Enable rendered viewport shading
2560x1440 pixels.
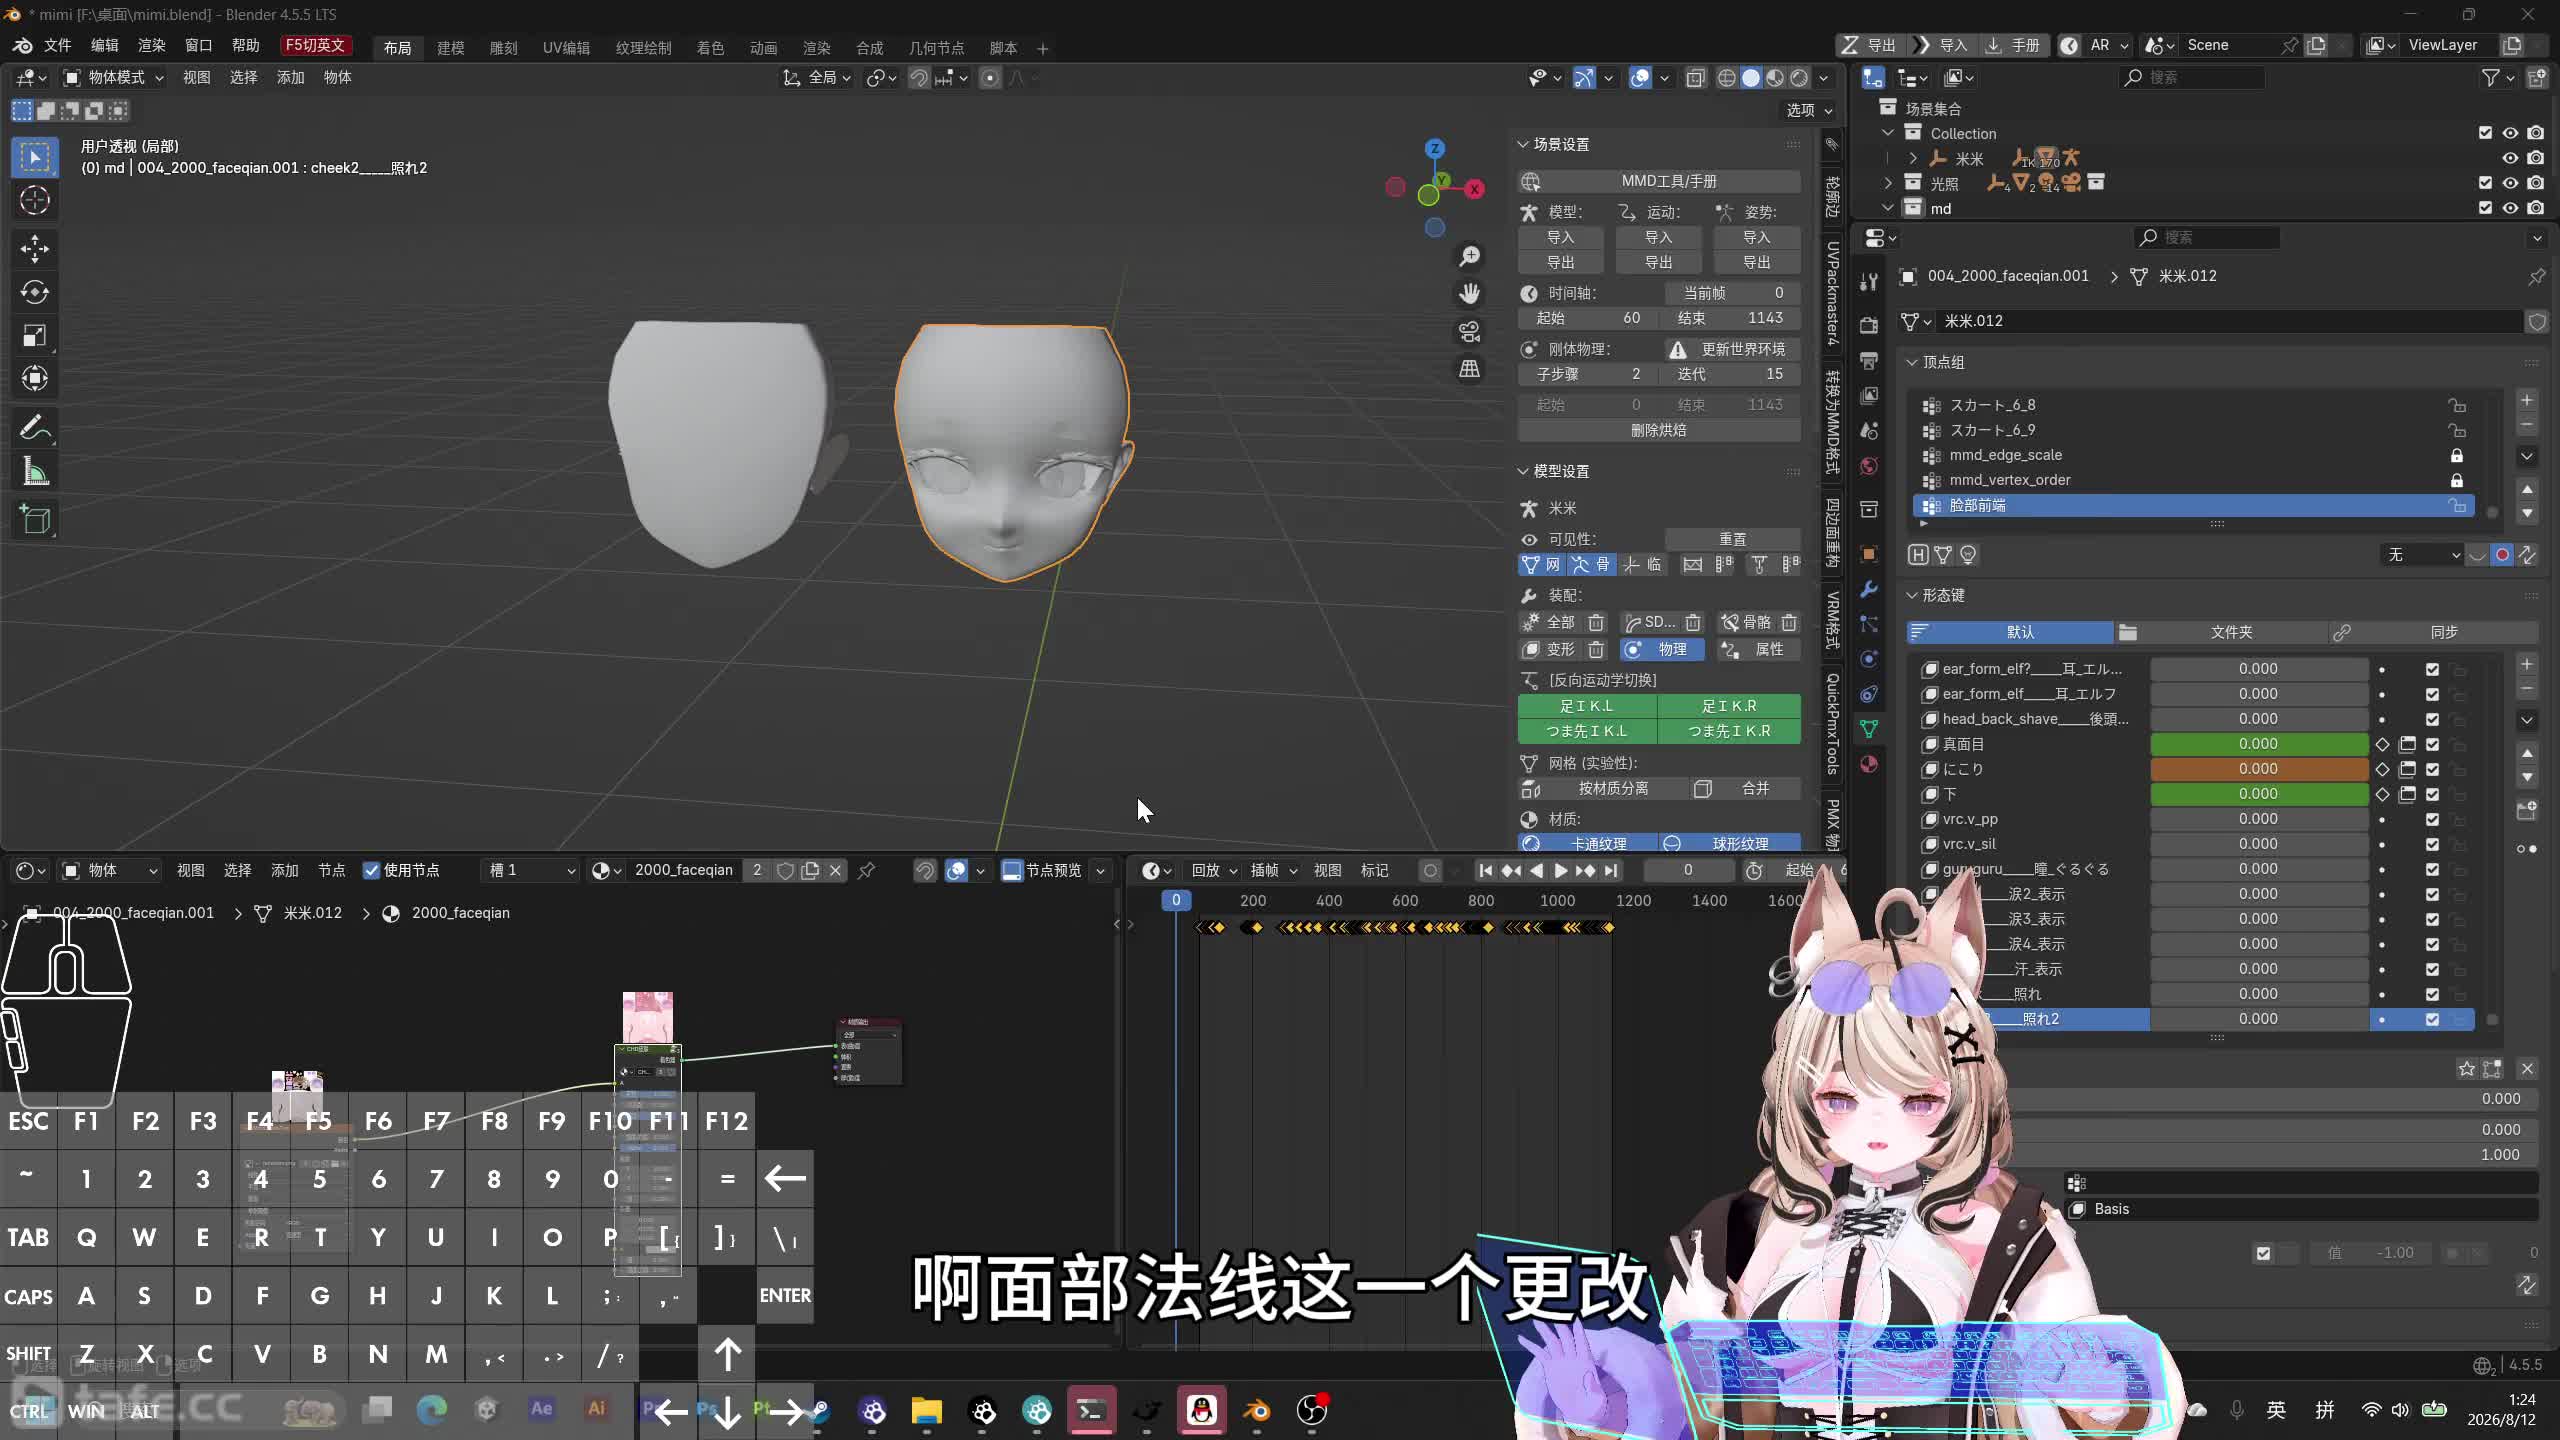(1799, 78)
